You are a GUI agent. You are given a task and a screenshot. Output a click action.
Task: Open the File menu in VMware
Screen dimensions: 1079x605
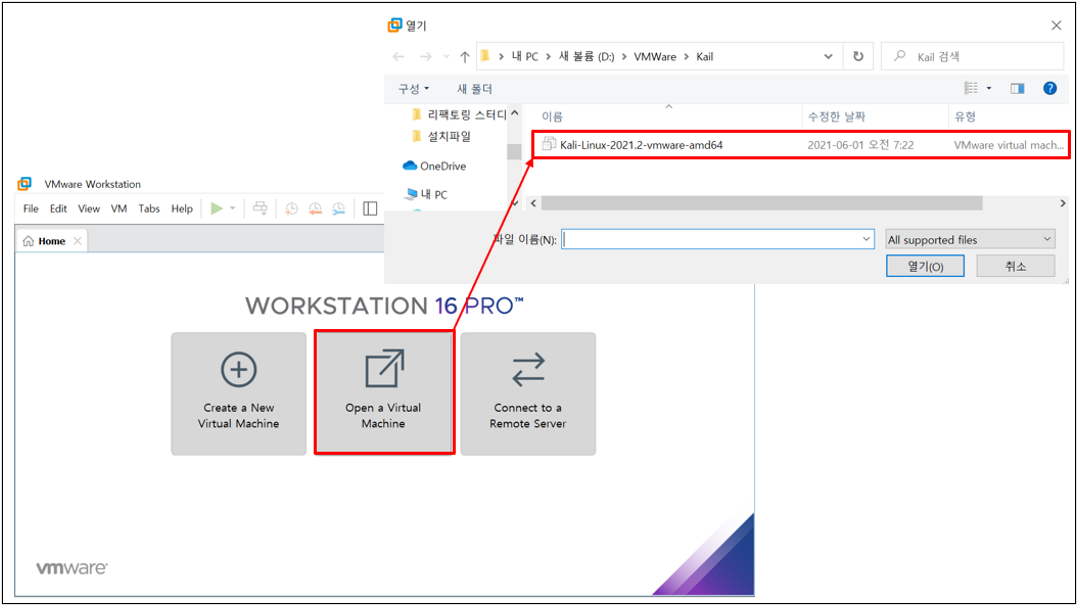(x=31, y=209)
